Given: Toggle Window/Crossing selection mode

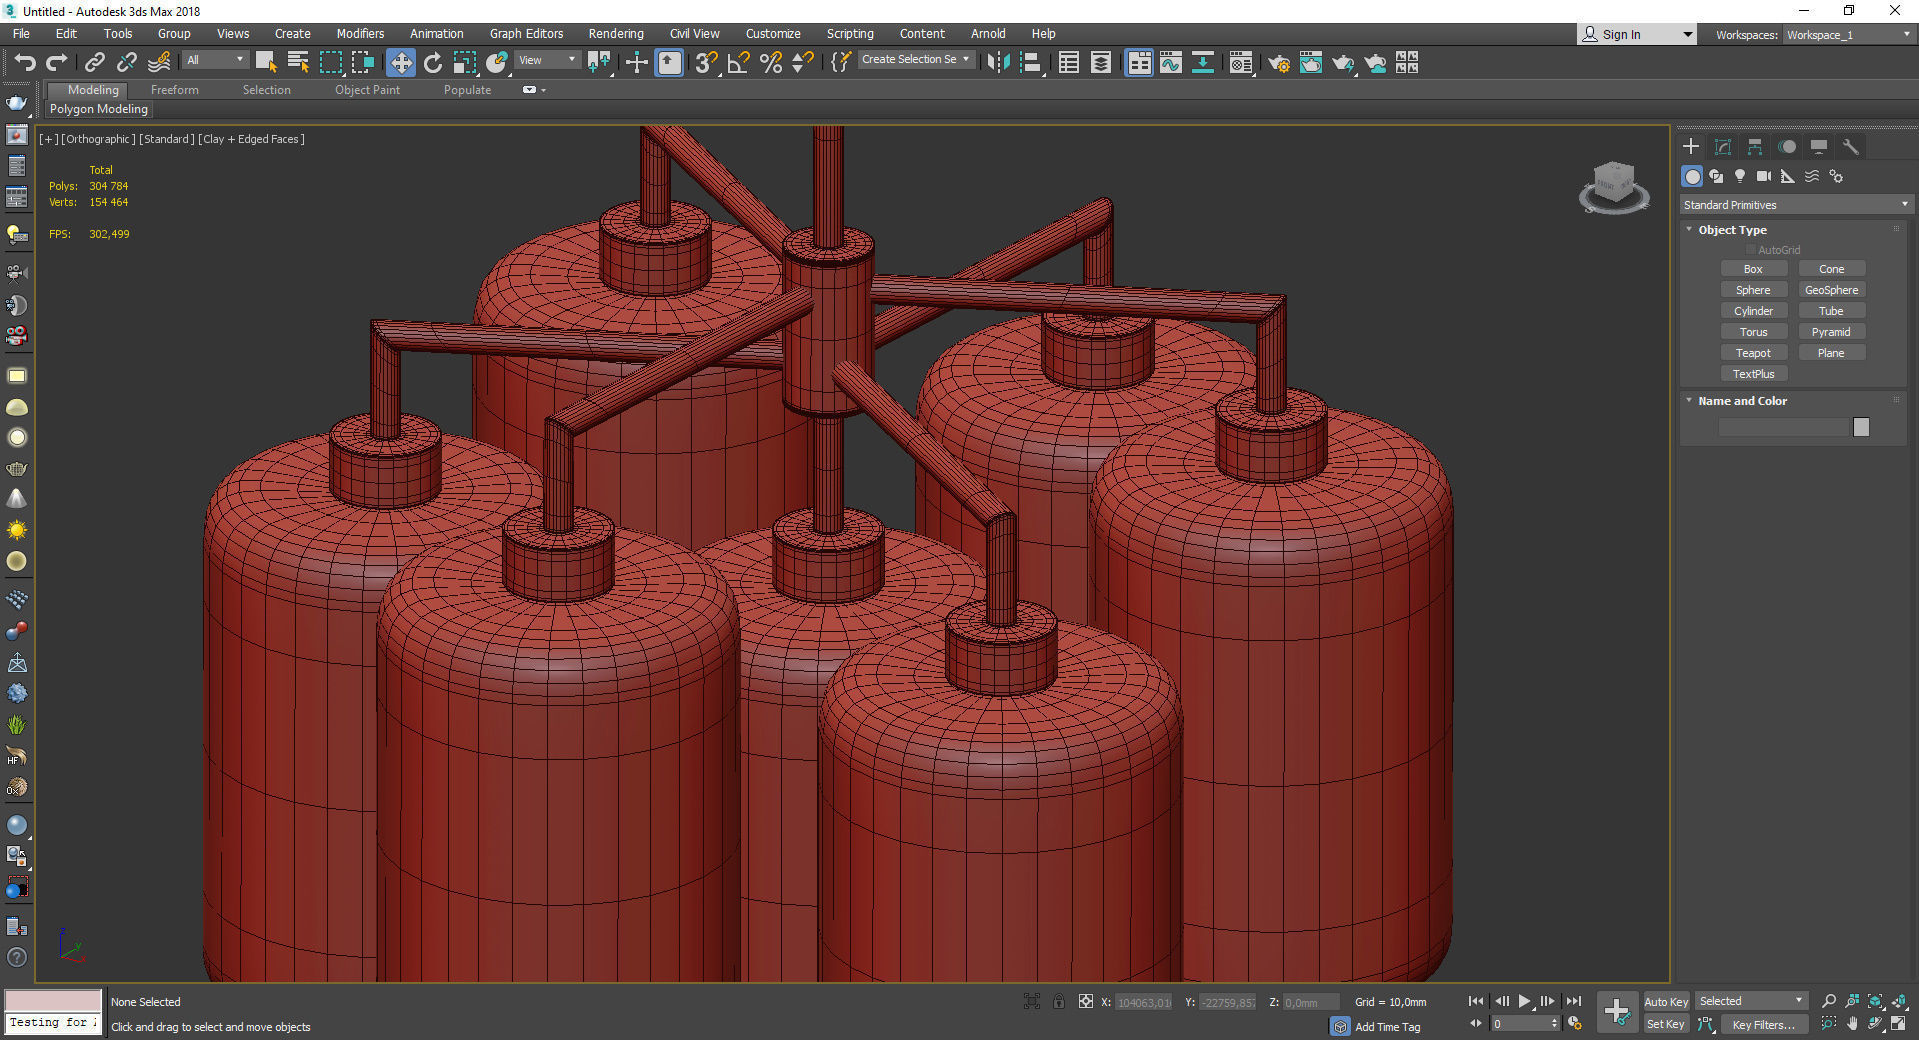Looking at the screenshot, I should pos(363,63).
